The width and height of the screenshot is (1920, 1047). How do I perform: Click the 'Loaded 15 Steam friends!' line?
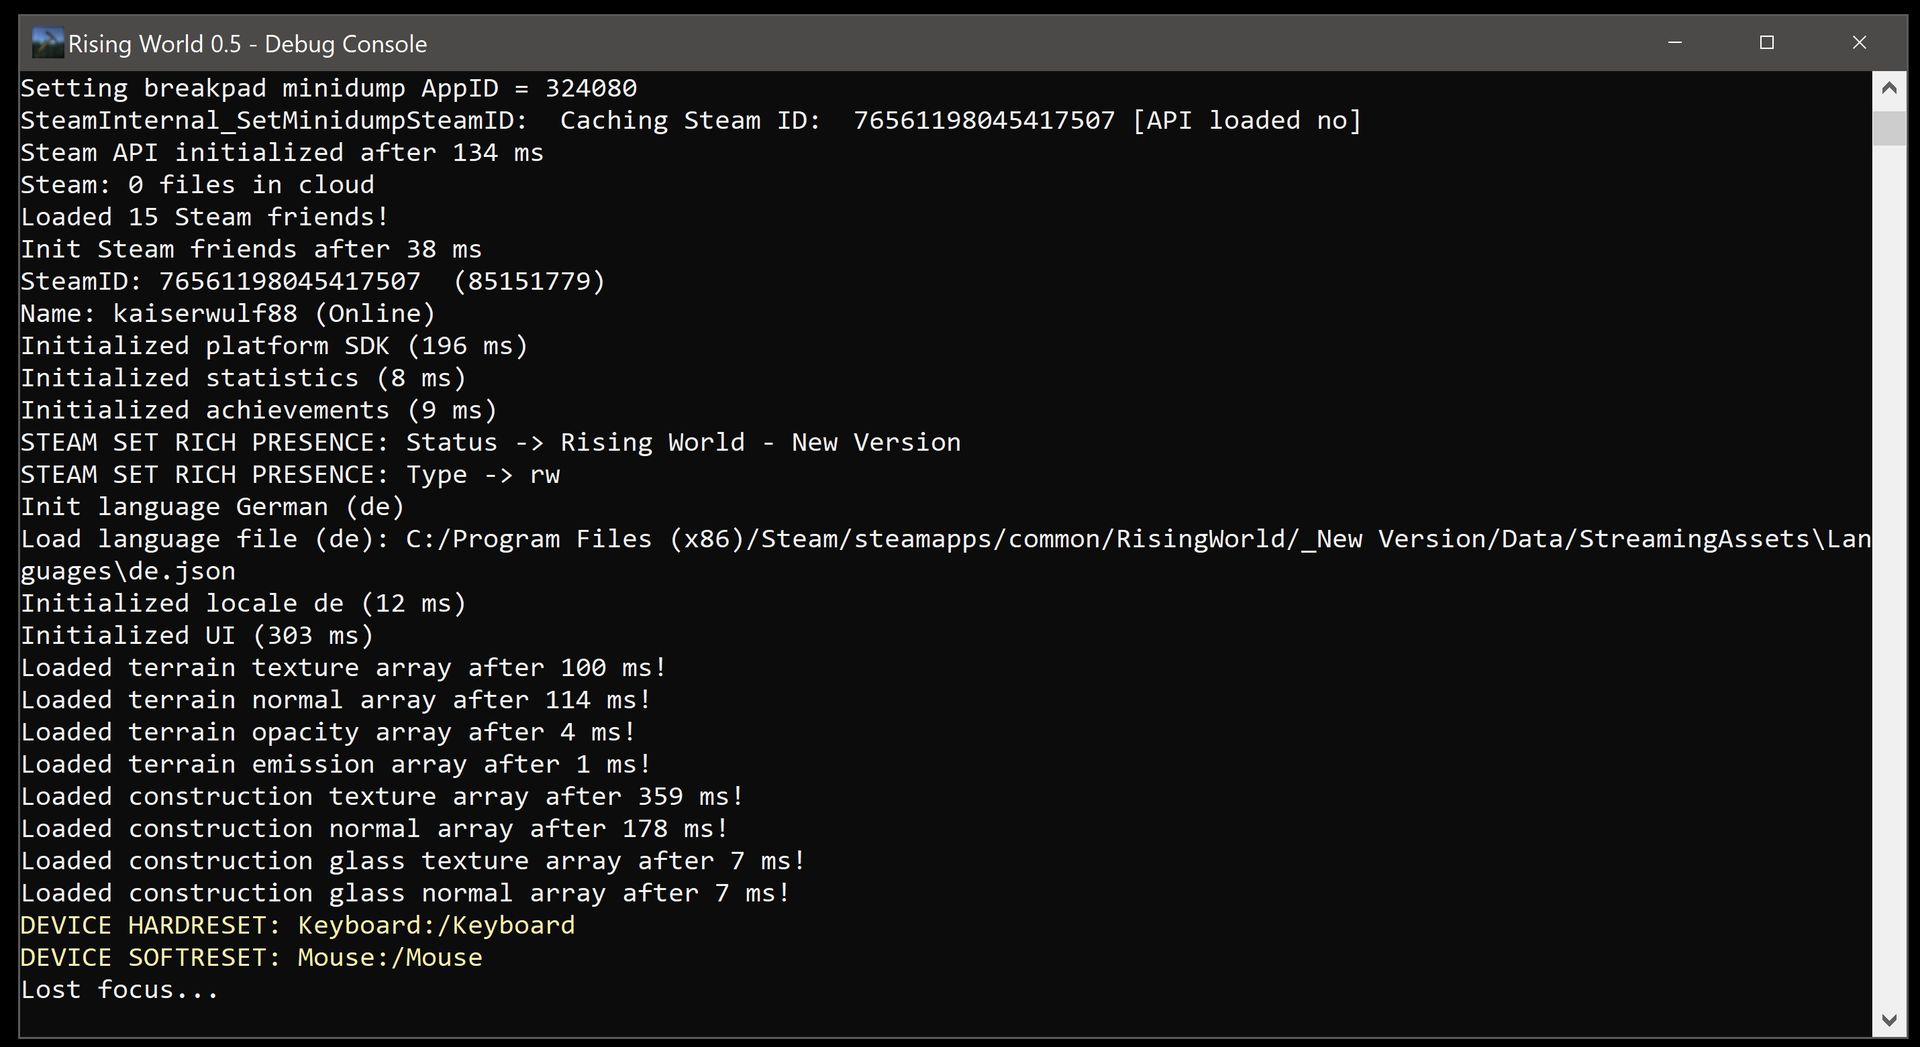pyautogui.click(x=205, y=217)
